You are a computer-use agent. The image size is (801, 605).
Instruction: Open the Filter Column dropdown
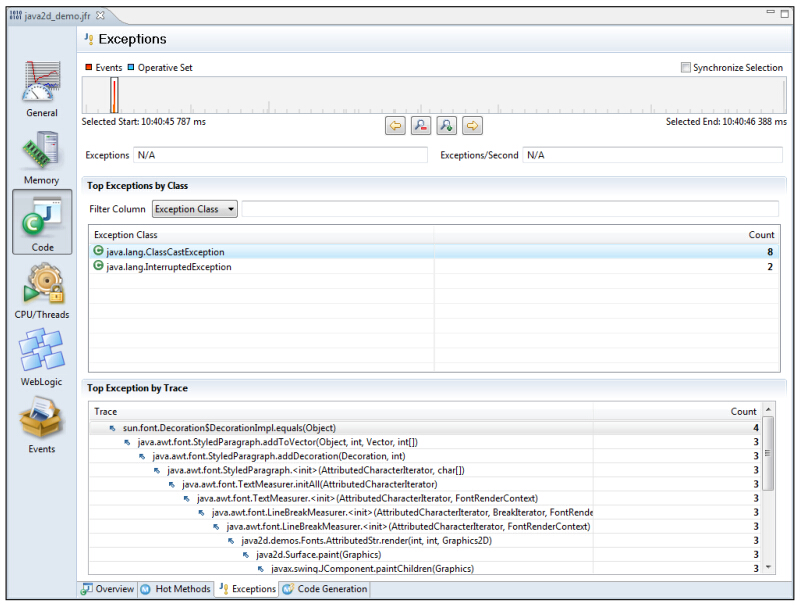(x=195, y=209)
